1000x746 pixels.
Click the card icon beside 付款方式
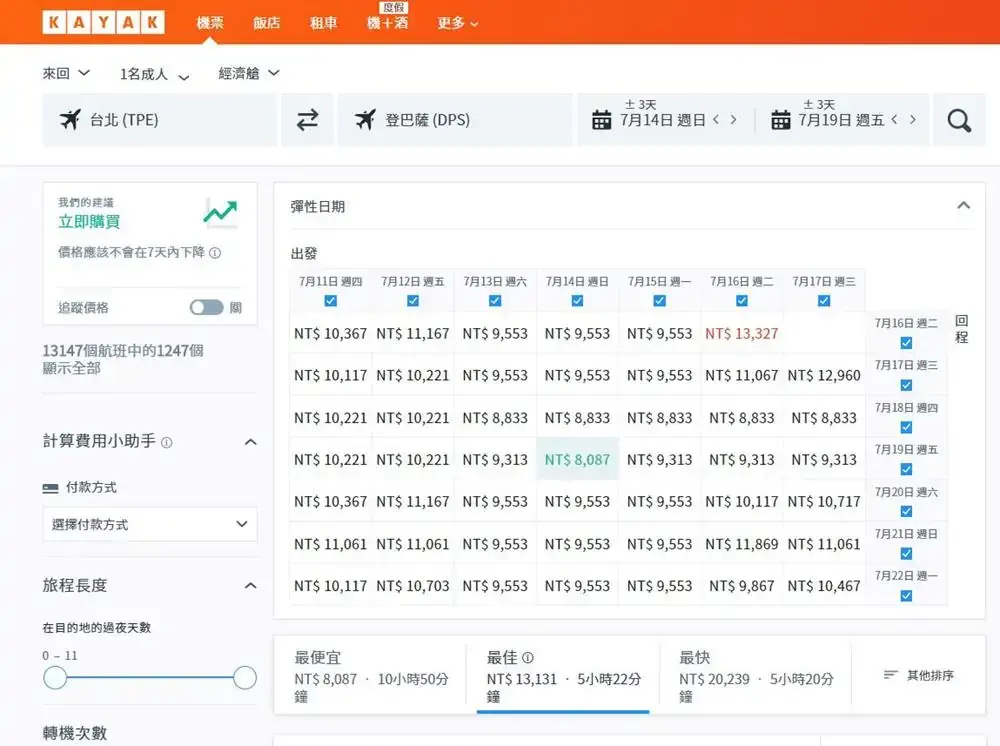point(50,488)
